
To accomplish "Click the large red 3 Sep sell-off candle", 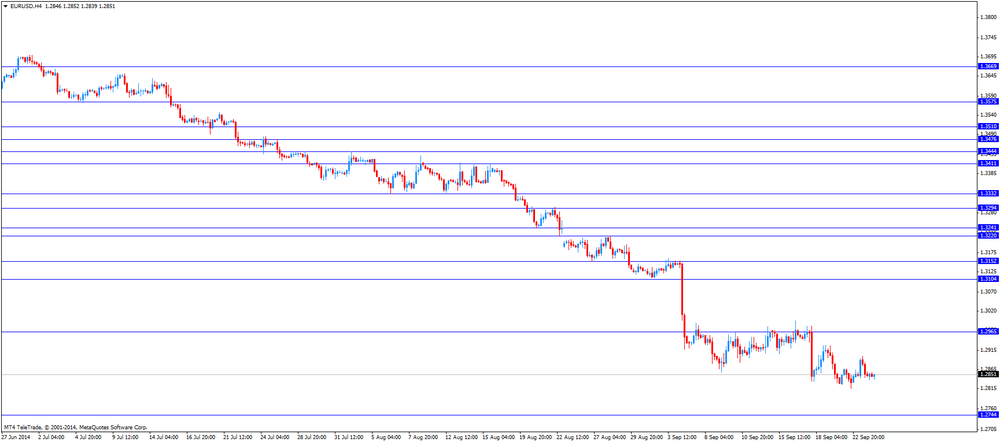I will click(x=682, y=289).
